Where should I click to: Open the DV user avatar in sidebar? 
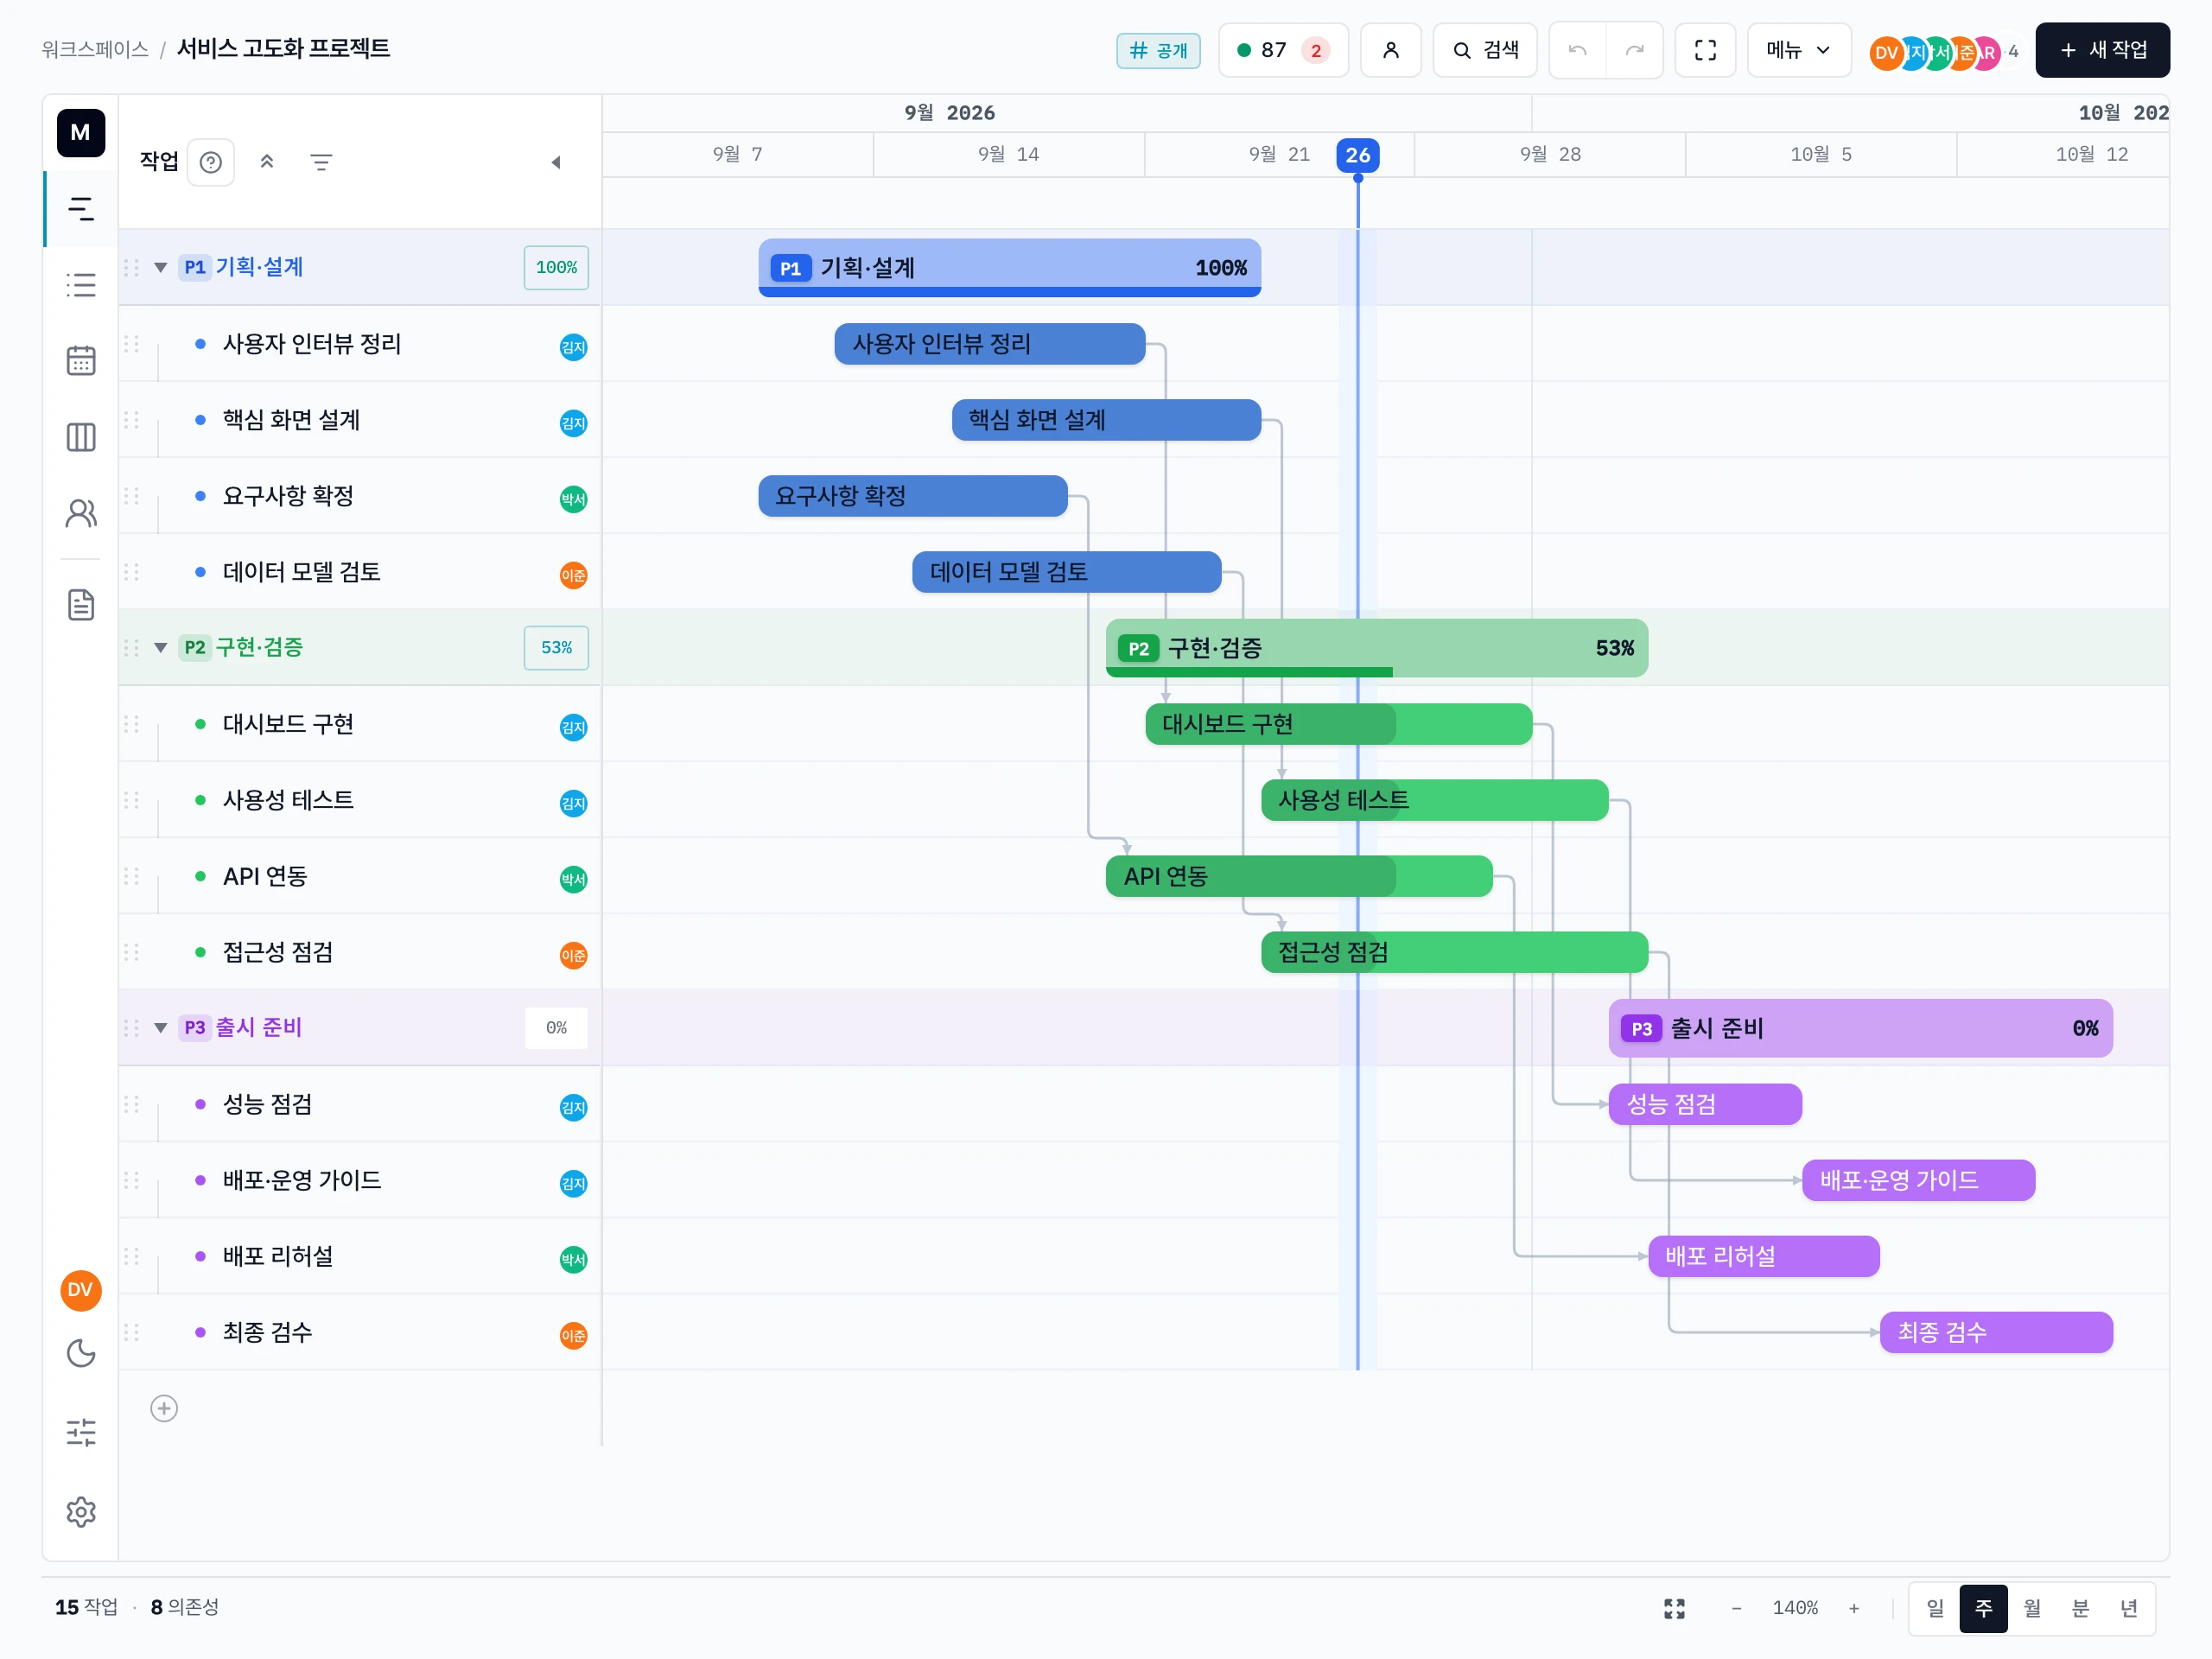pos(81,1290)
